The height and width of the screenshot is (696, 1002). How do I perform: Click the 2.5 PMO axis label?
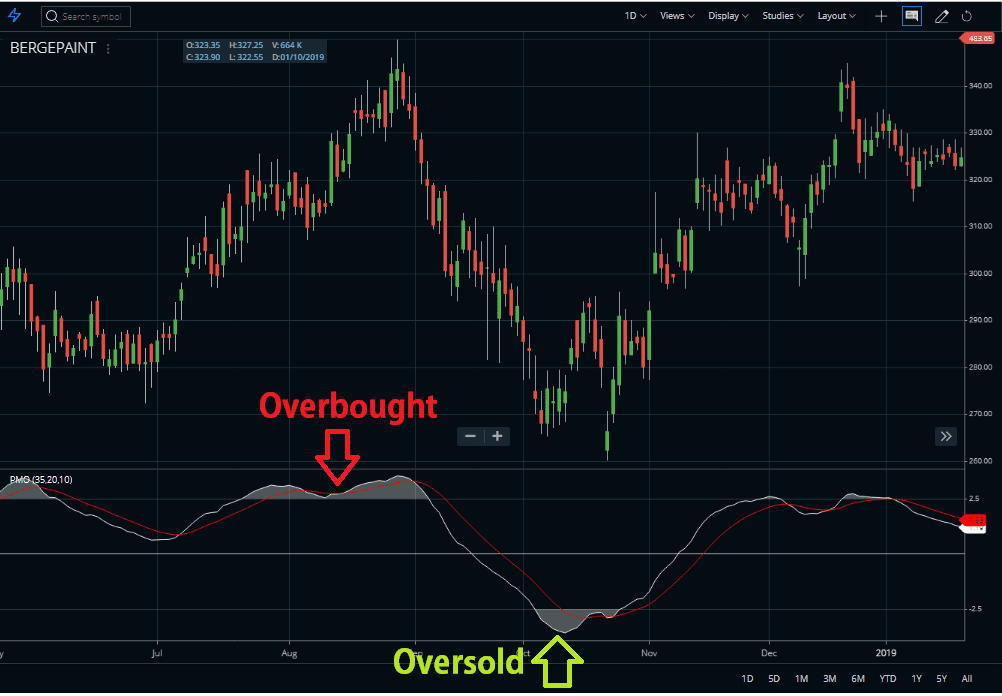[x=973, y=499]
